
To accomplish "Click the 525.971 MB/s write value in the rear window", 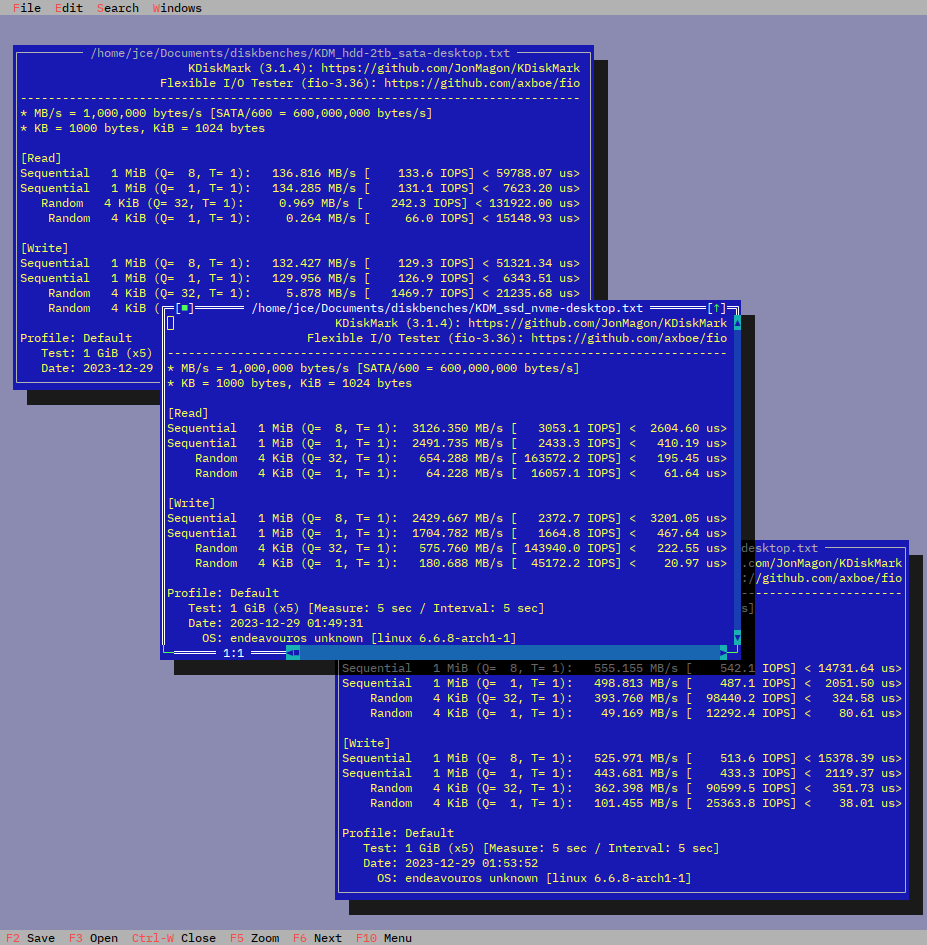I will [x=636, y=758].
